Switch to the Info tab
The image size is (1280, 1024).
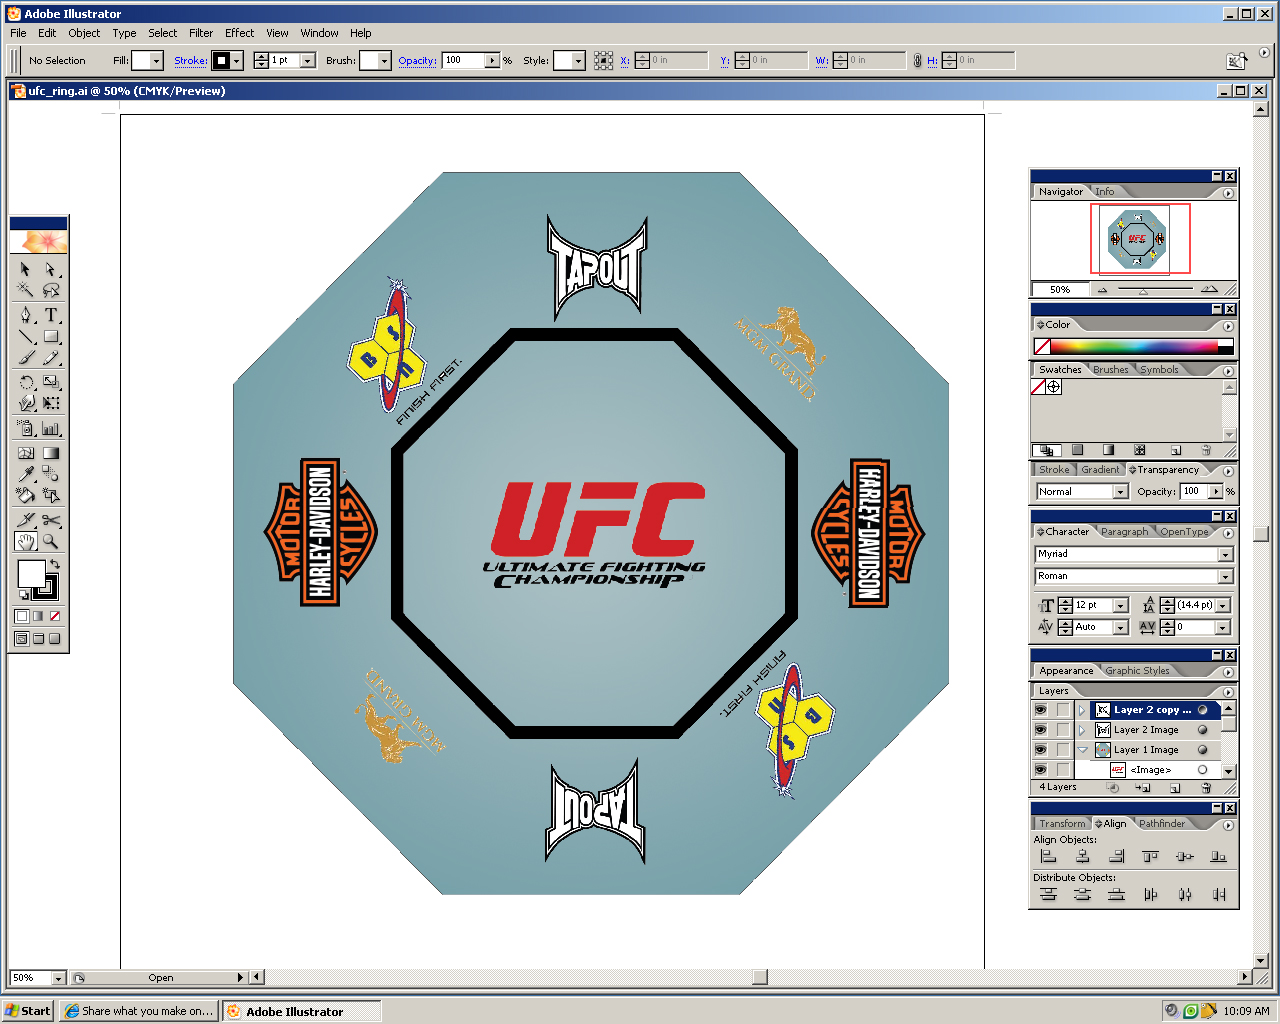(1104, 191)
